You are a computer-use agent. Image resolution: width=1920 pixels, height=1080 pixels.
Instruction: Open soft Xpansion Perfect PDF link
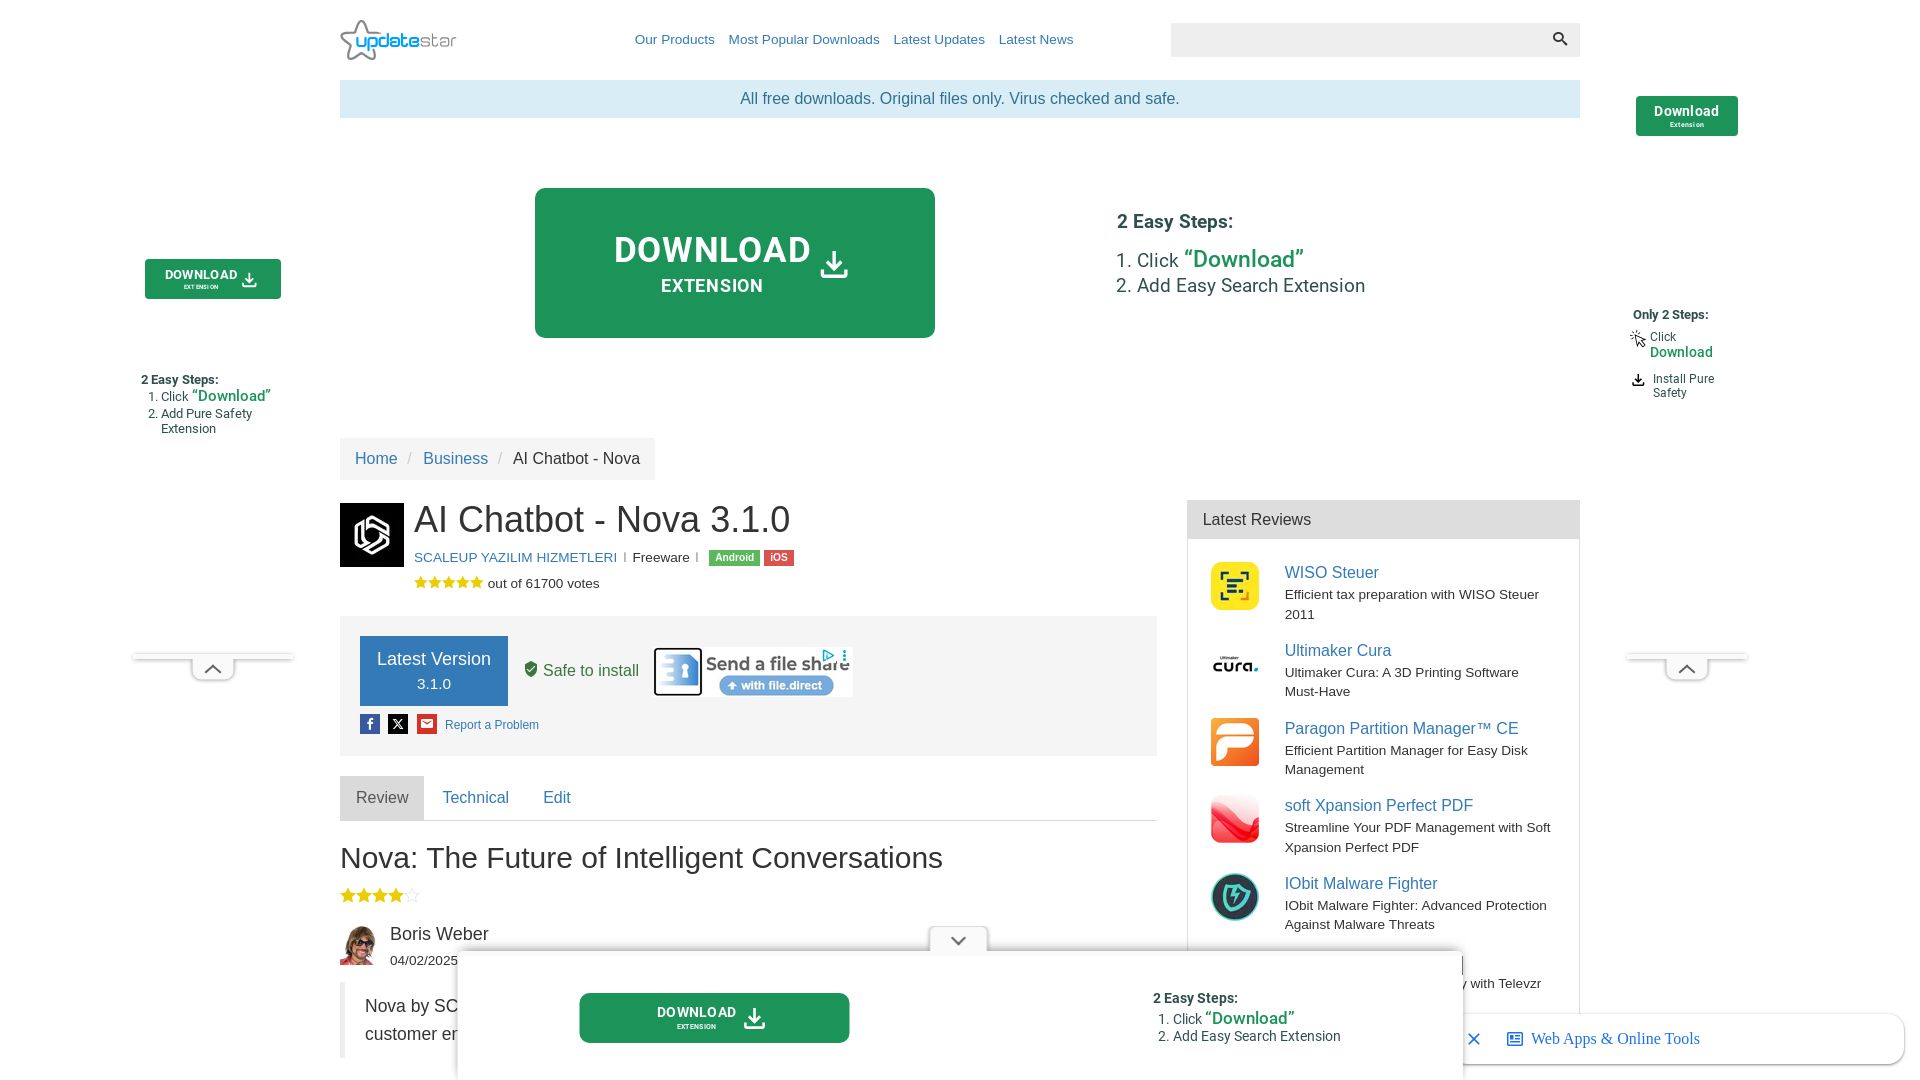[1379, 806]
